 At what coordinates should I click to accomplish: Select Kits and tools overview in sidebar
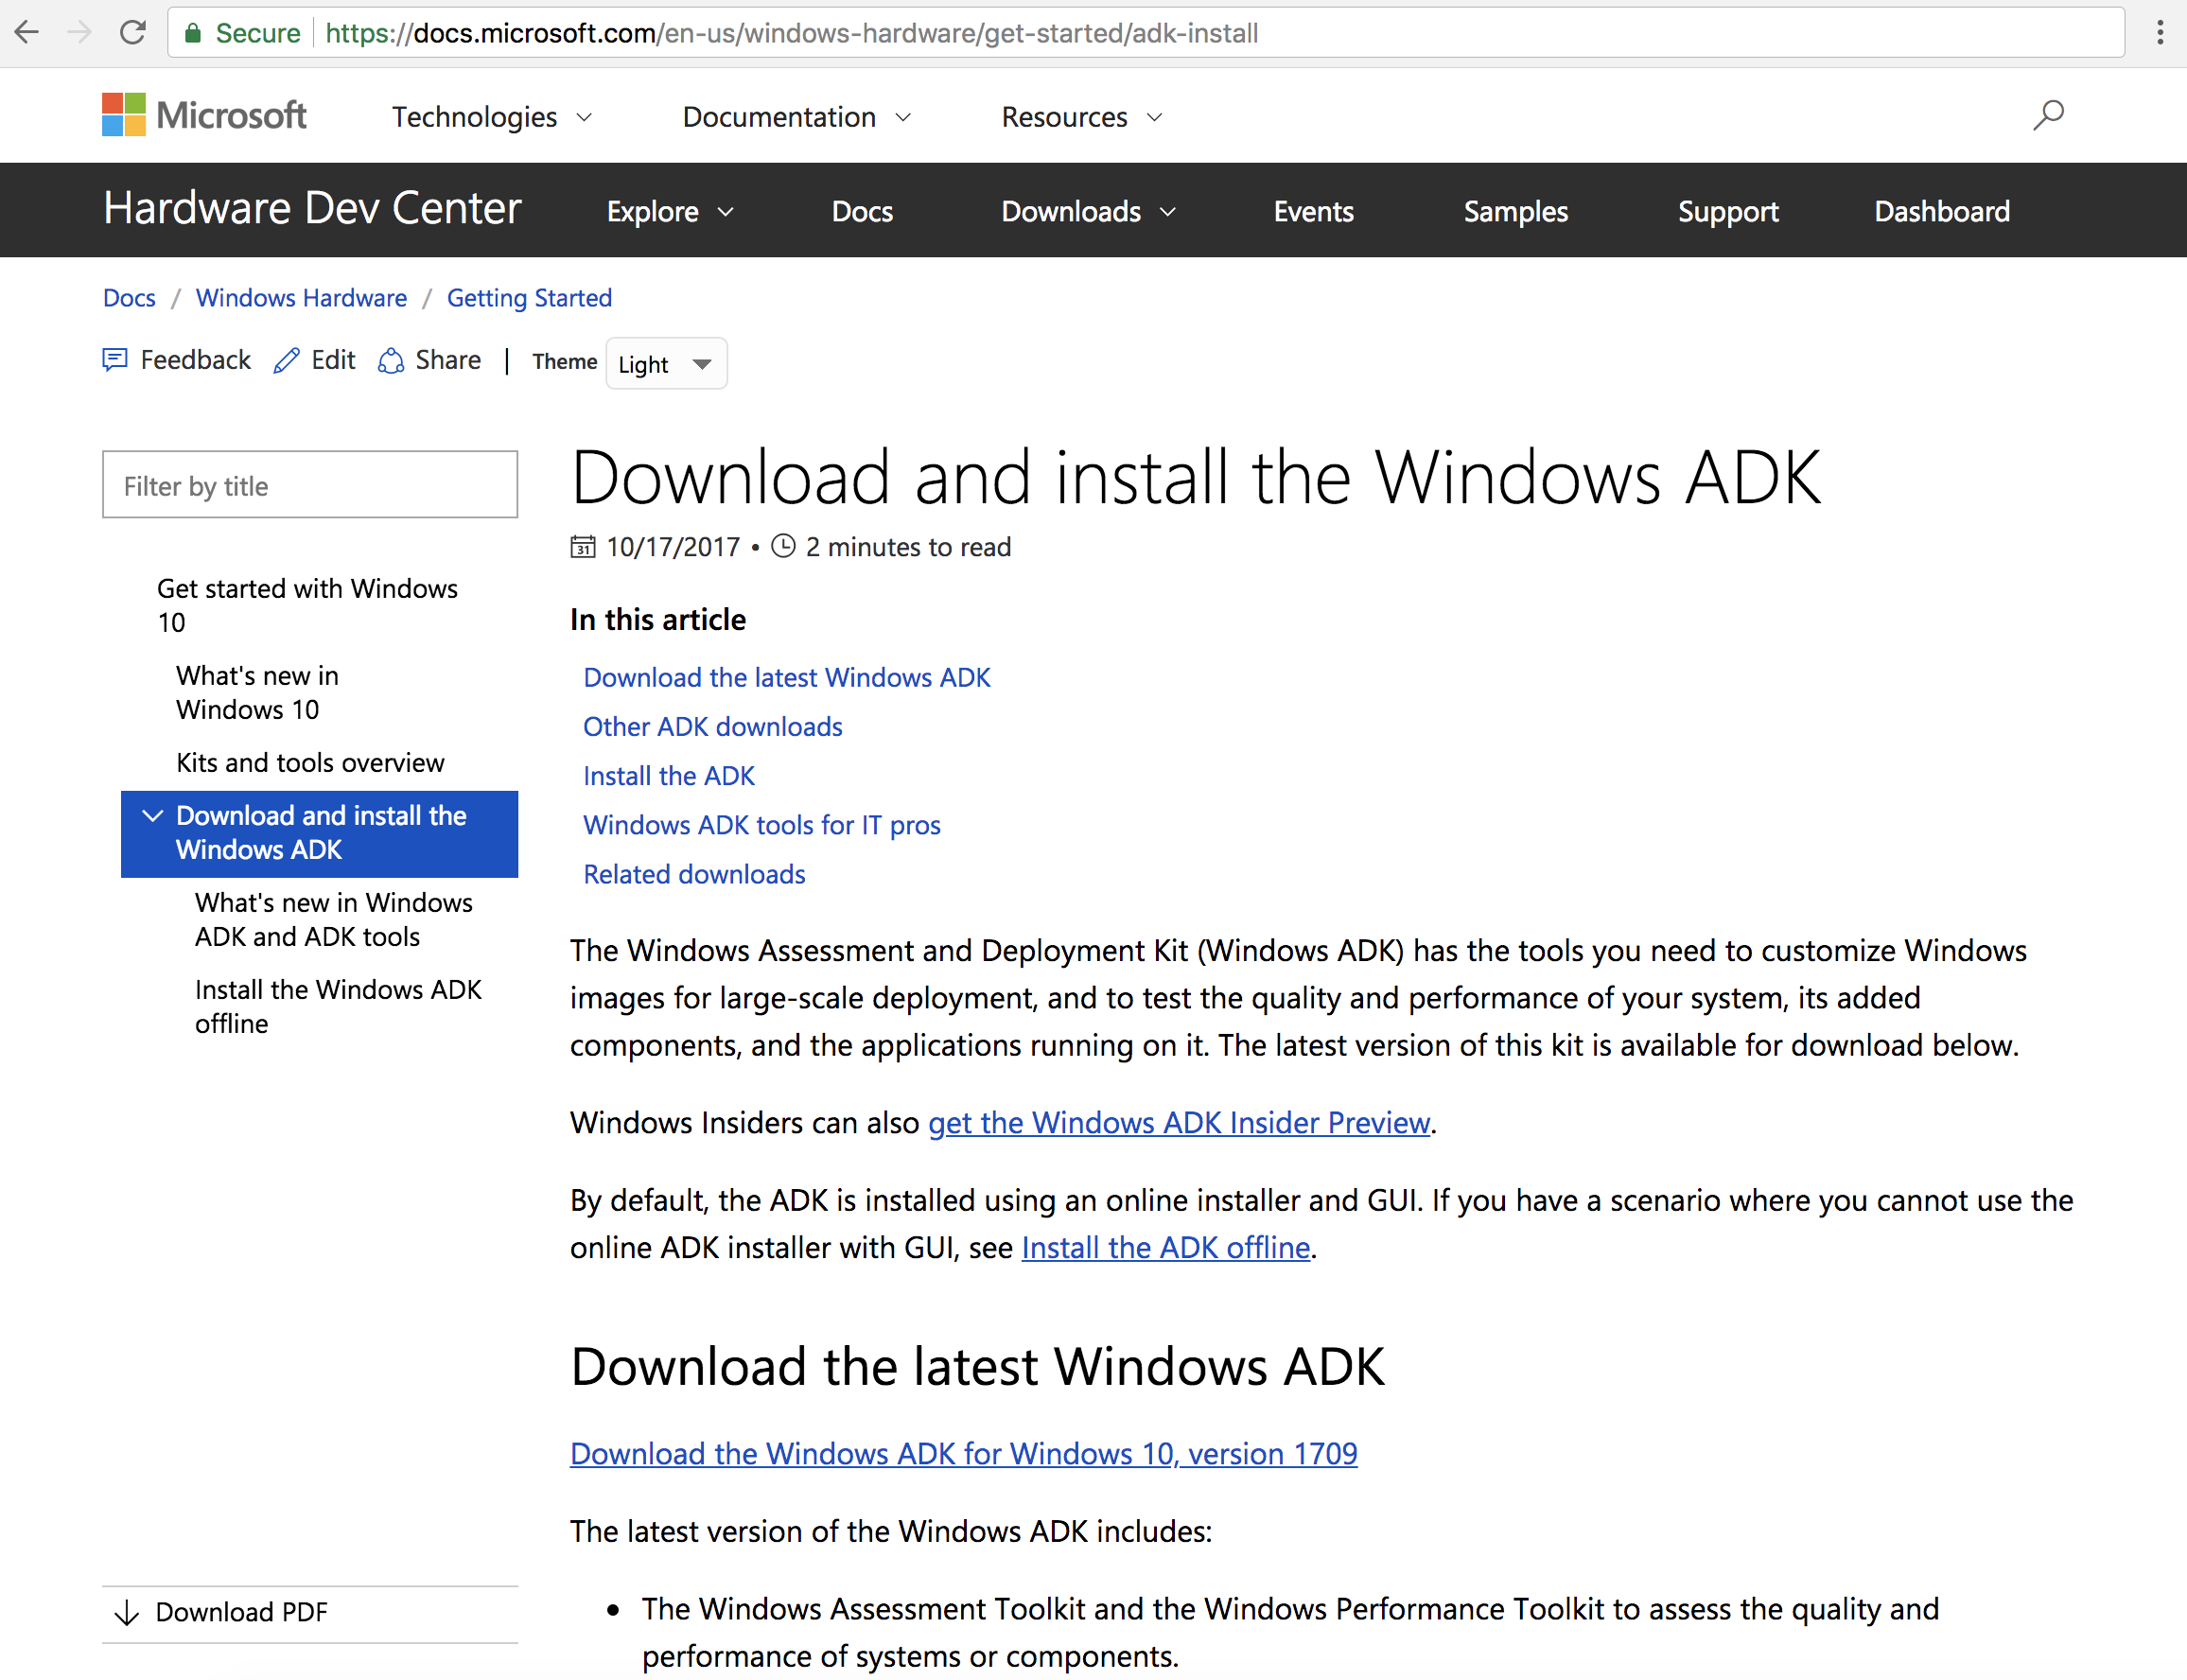[310, 762]
